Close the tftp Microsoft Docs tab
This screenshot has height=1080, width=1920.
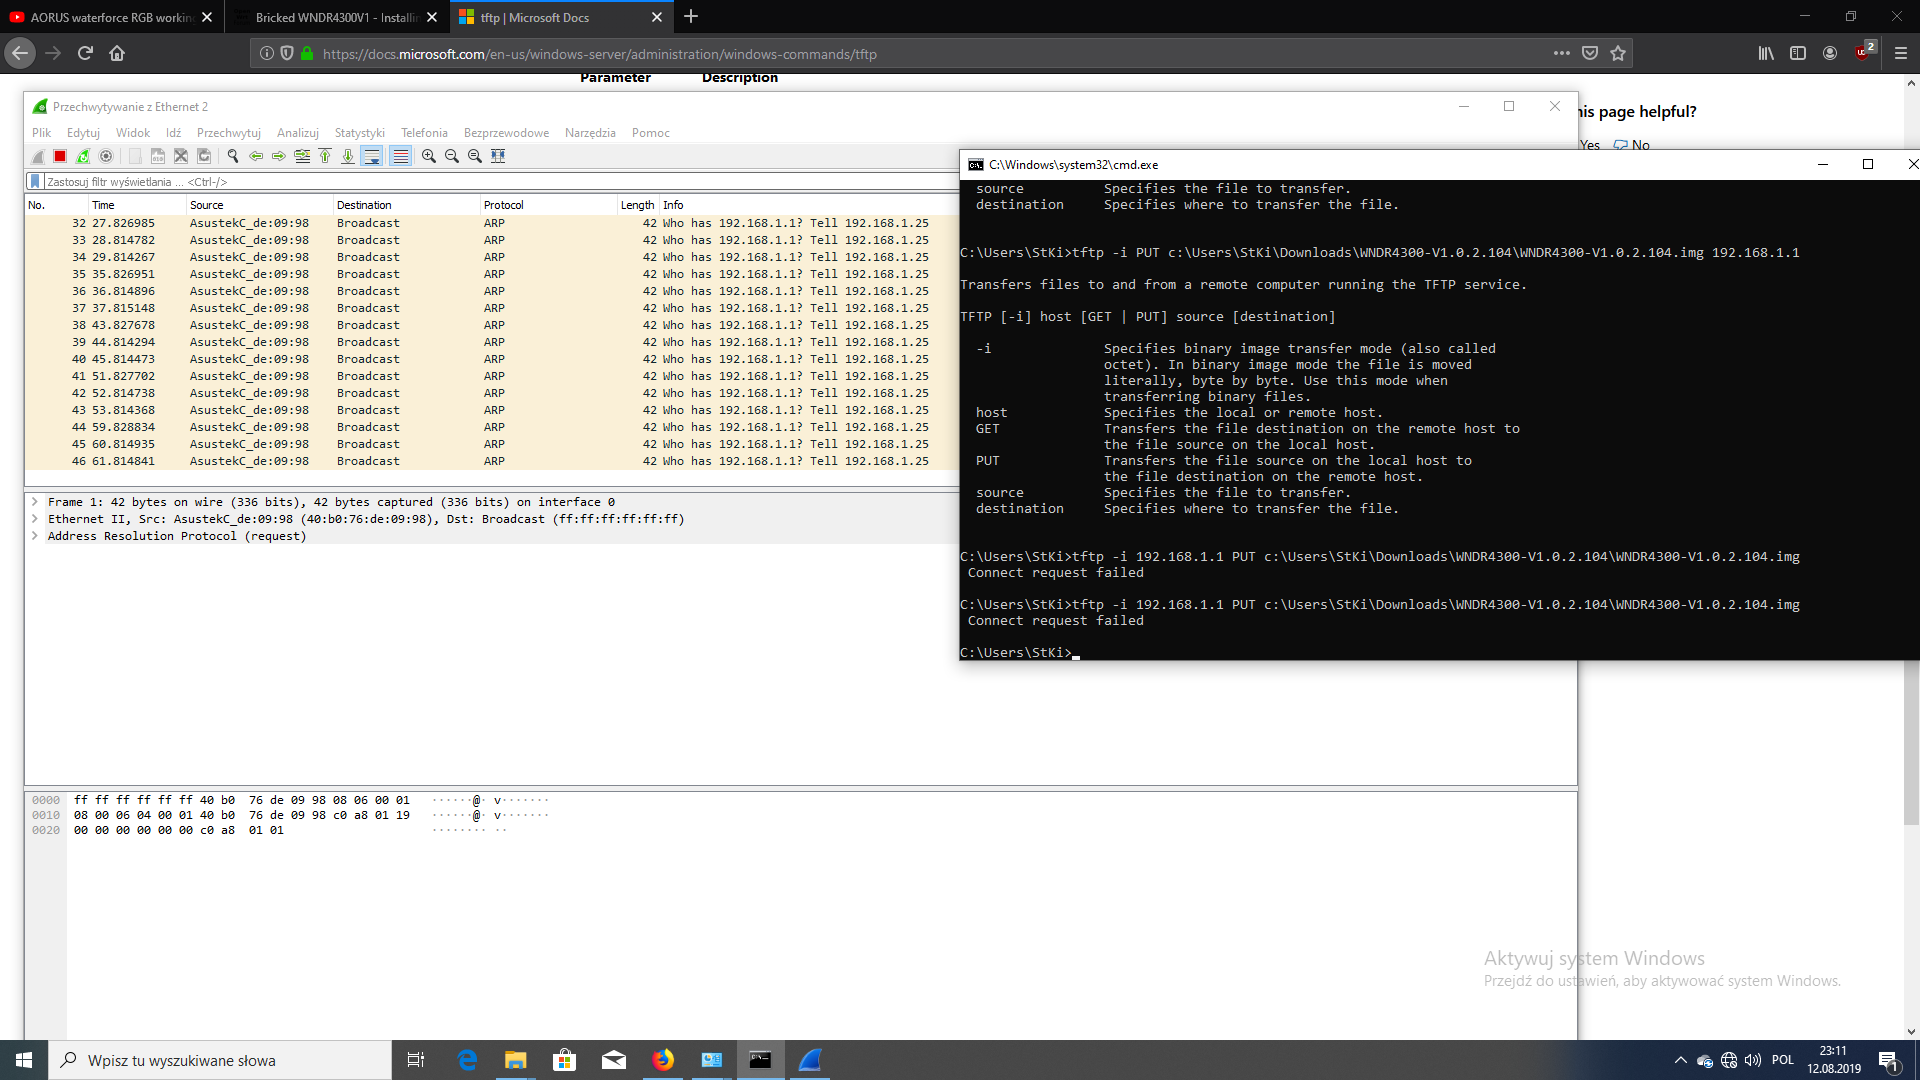click(x=657, y=17)
